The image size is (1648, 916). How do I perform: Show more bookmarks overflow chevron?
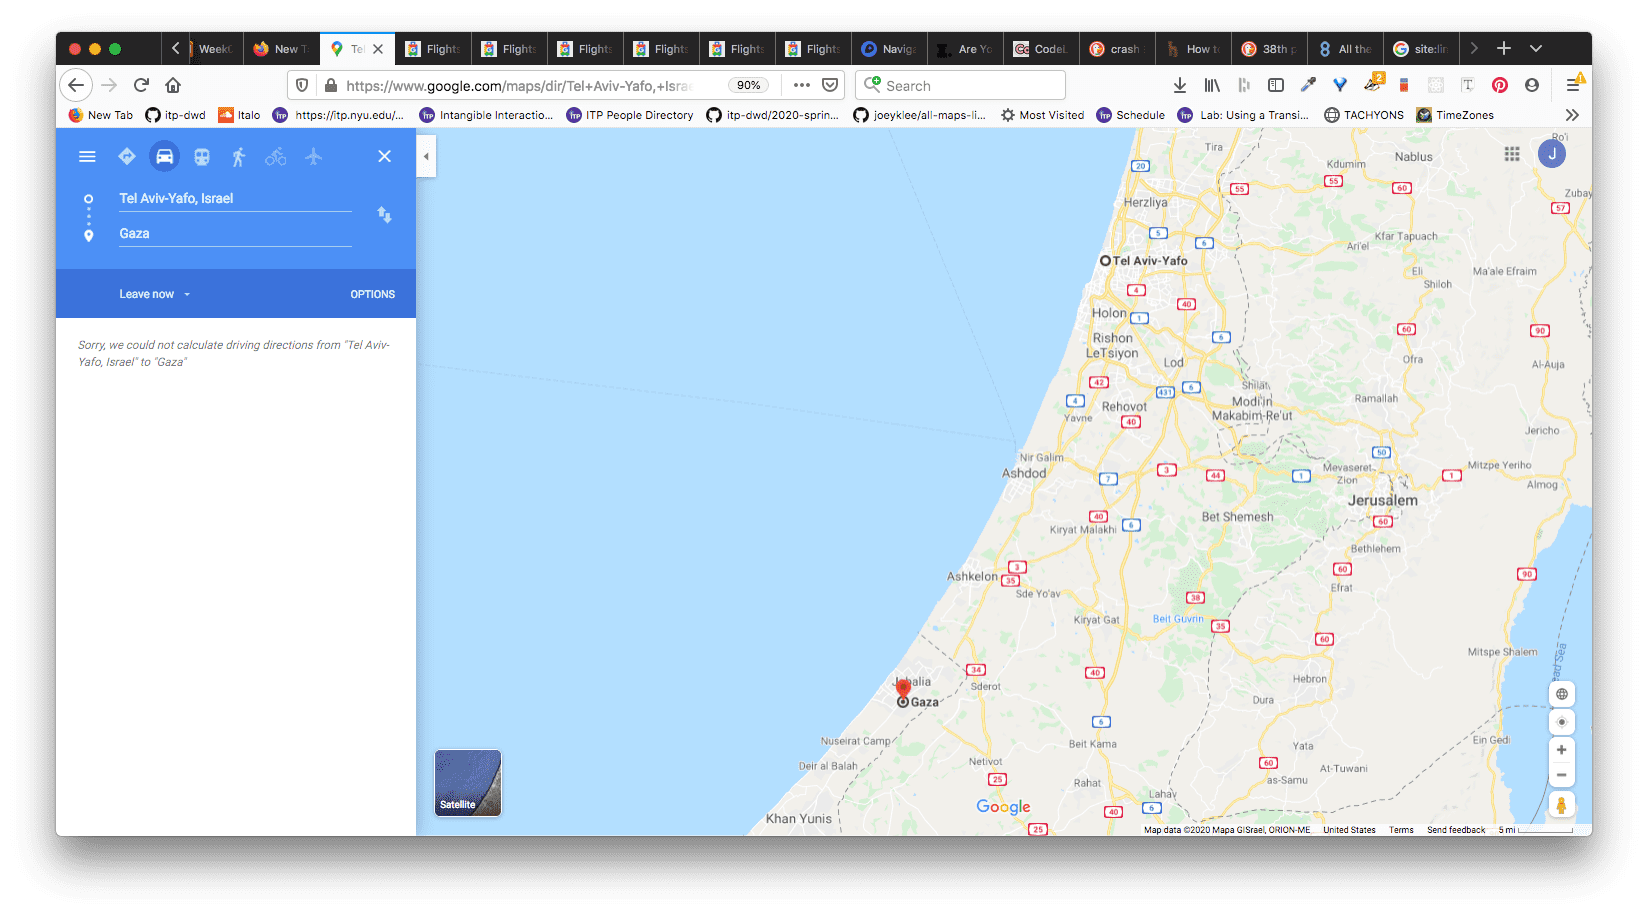tap(1572, 115)
